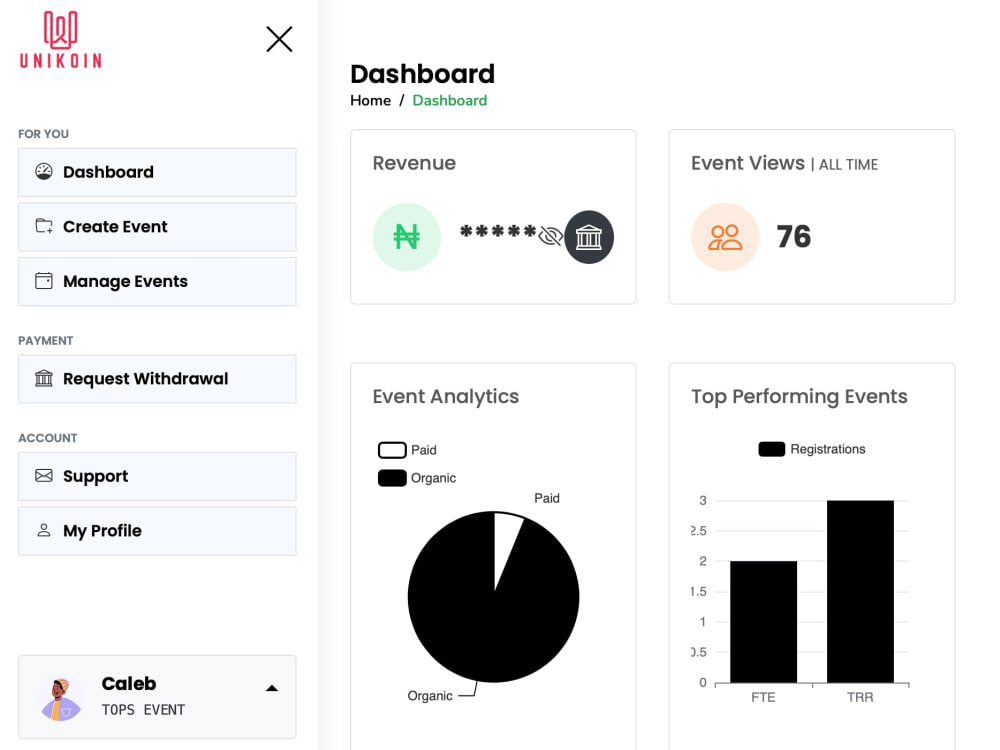
Task: Click the Create Event folder-plus icon
Action: 44,226
